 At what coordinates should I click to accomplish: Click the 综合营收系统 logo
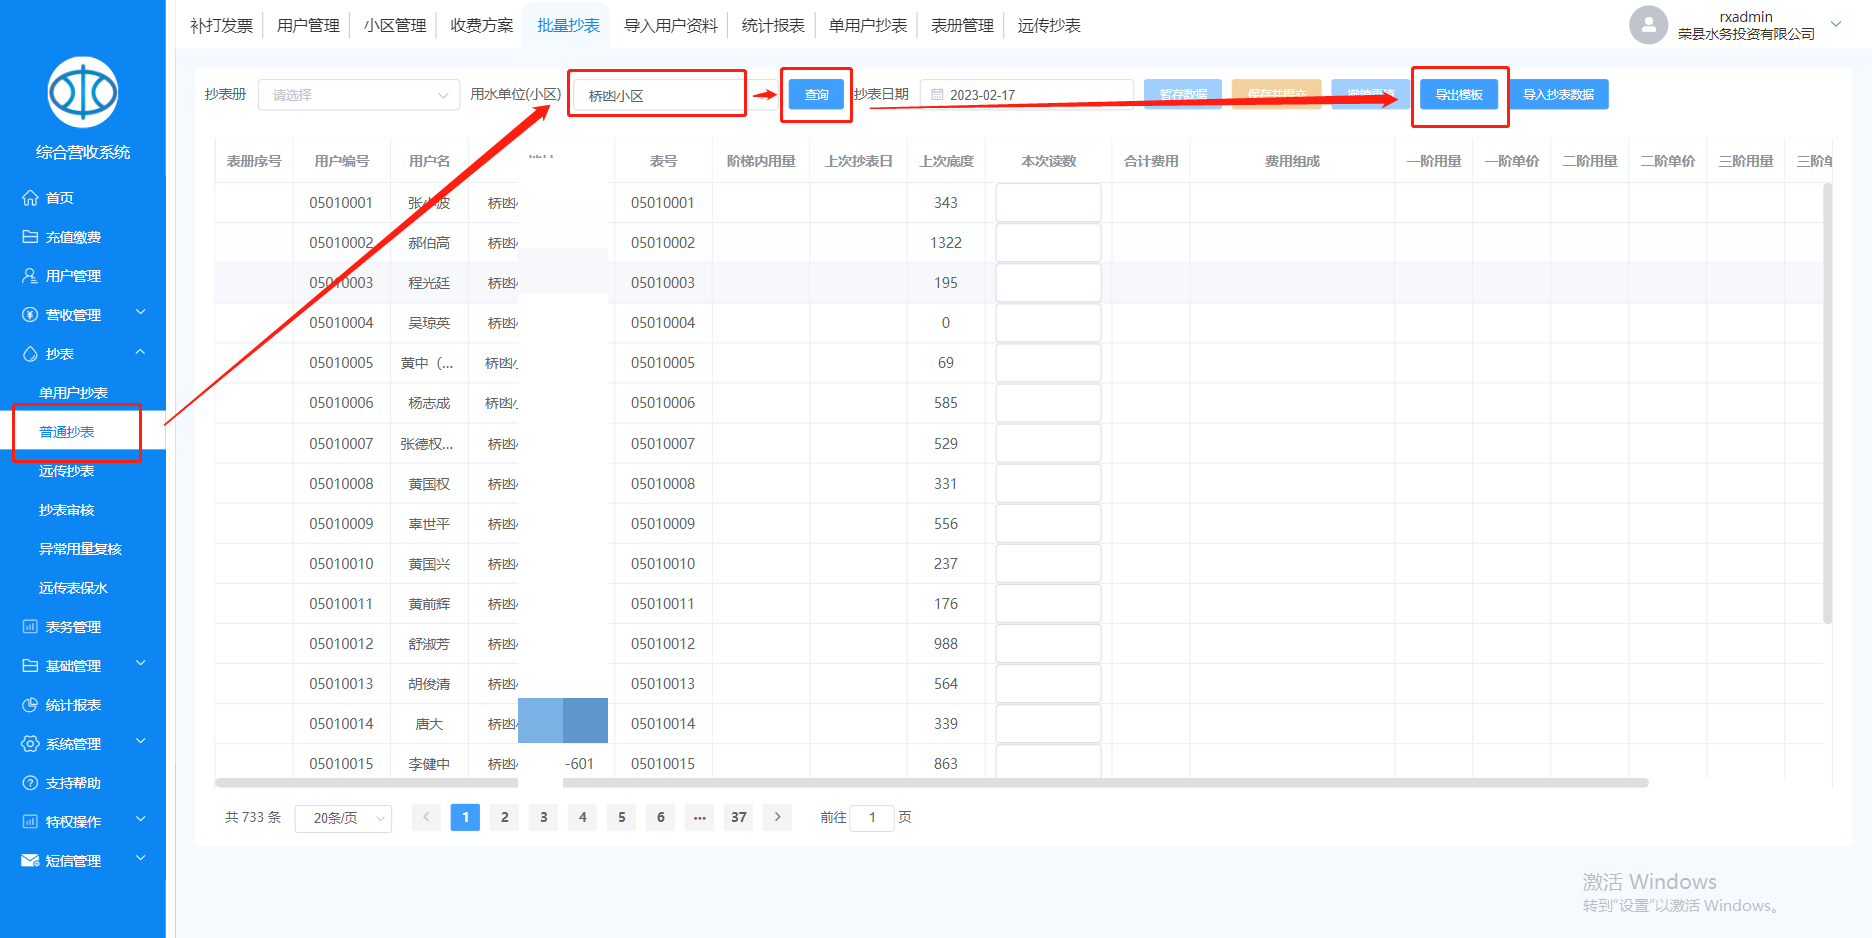click(x=83, y=92)
